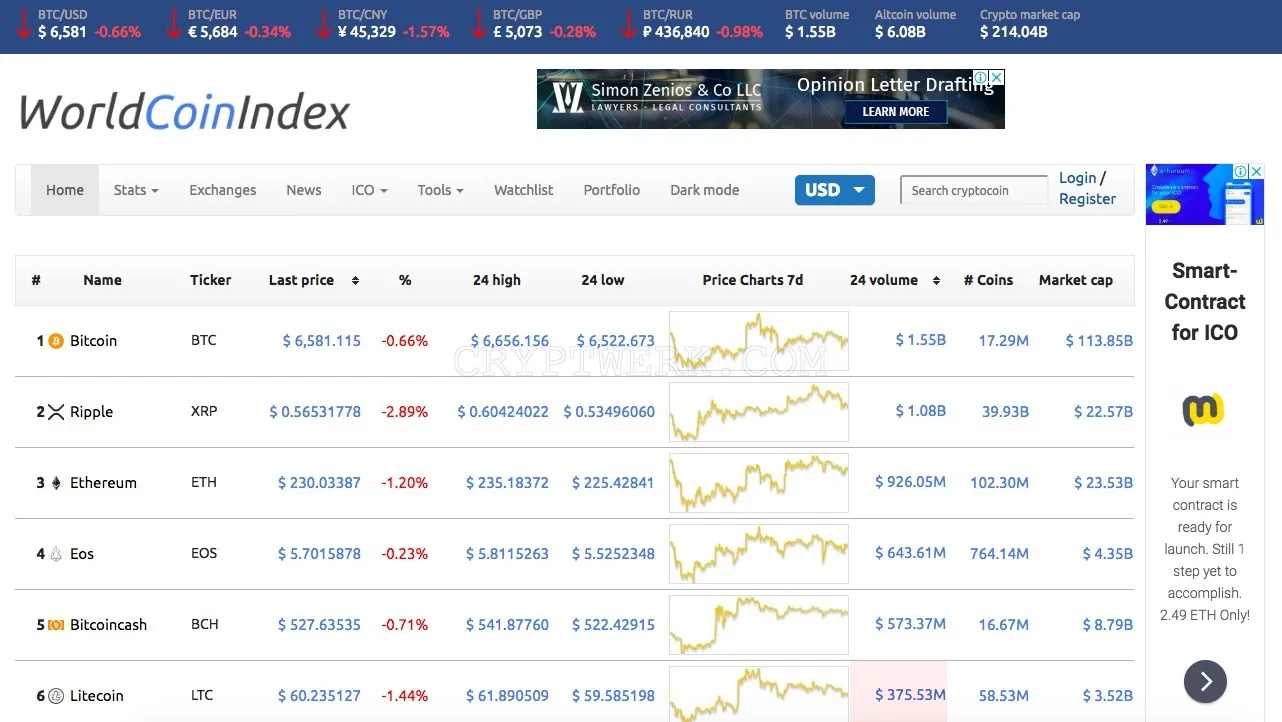Click Ripple percent change -2.89%

(x=405, y=412)
